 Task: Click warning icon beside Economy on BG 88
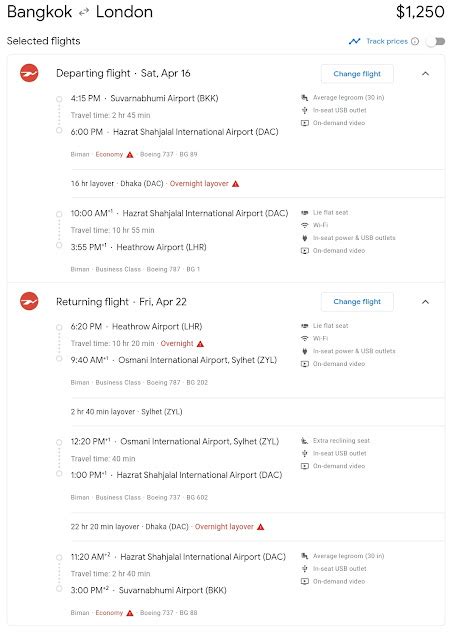click(130, 613)
